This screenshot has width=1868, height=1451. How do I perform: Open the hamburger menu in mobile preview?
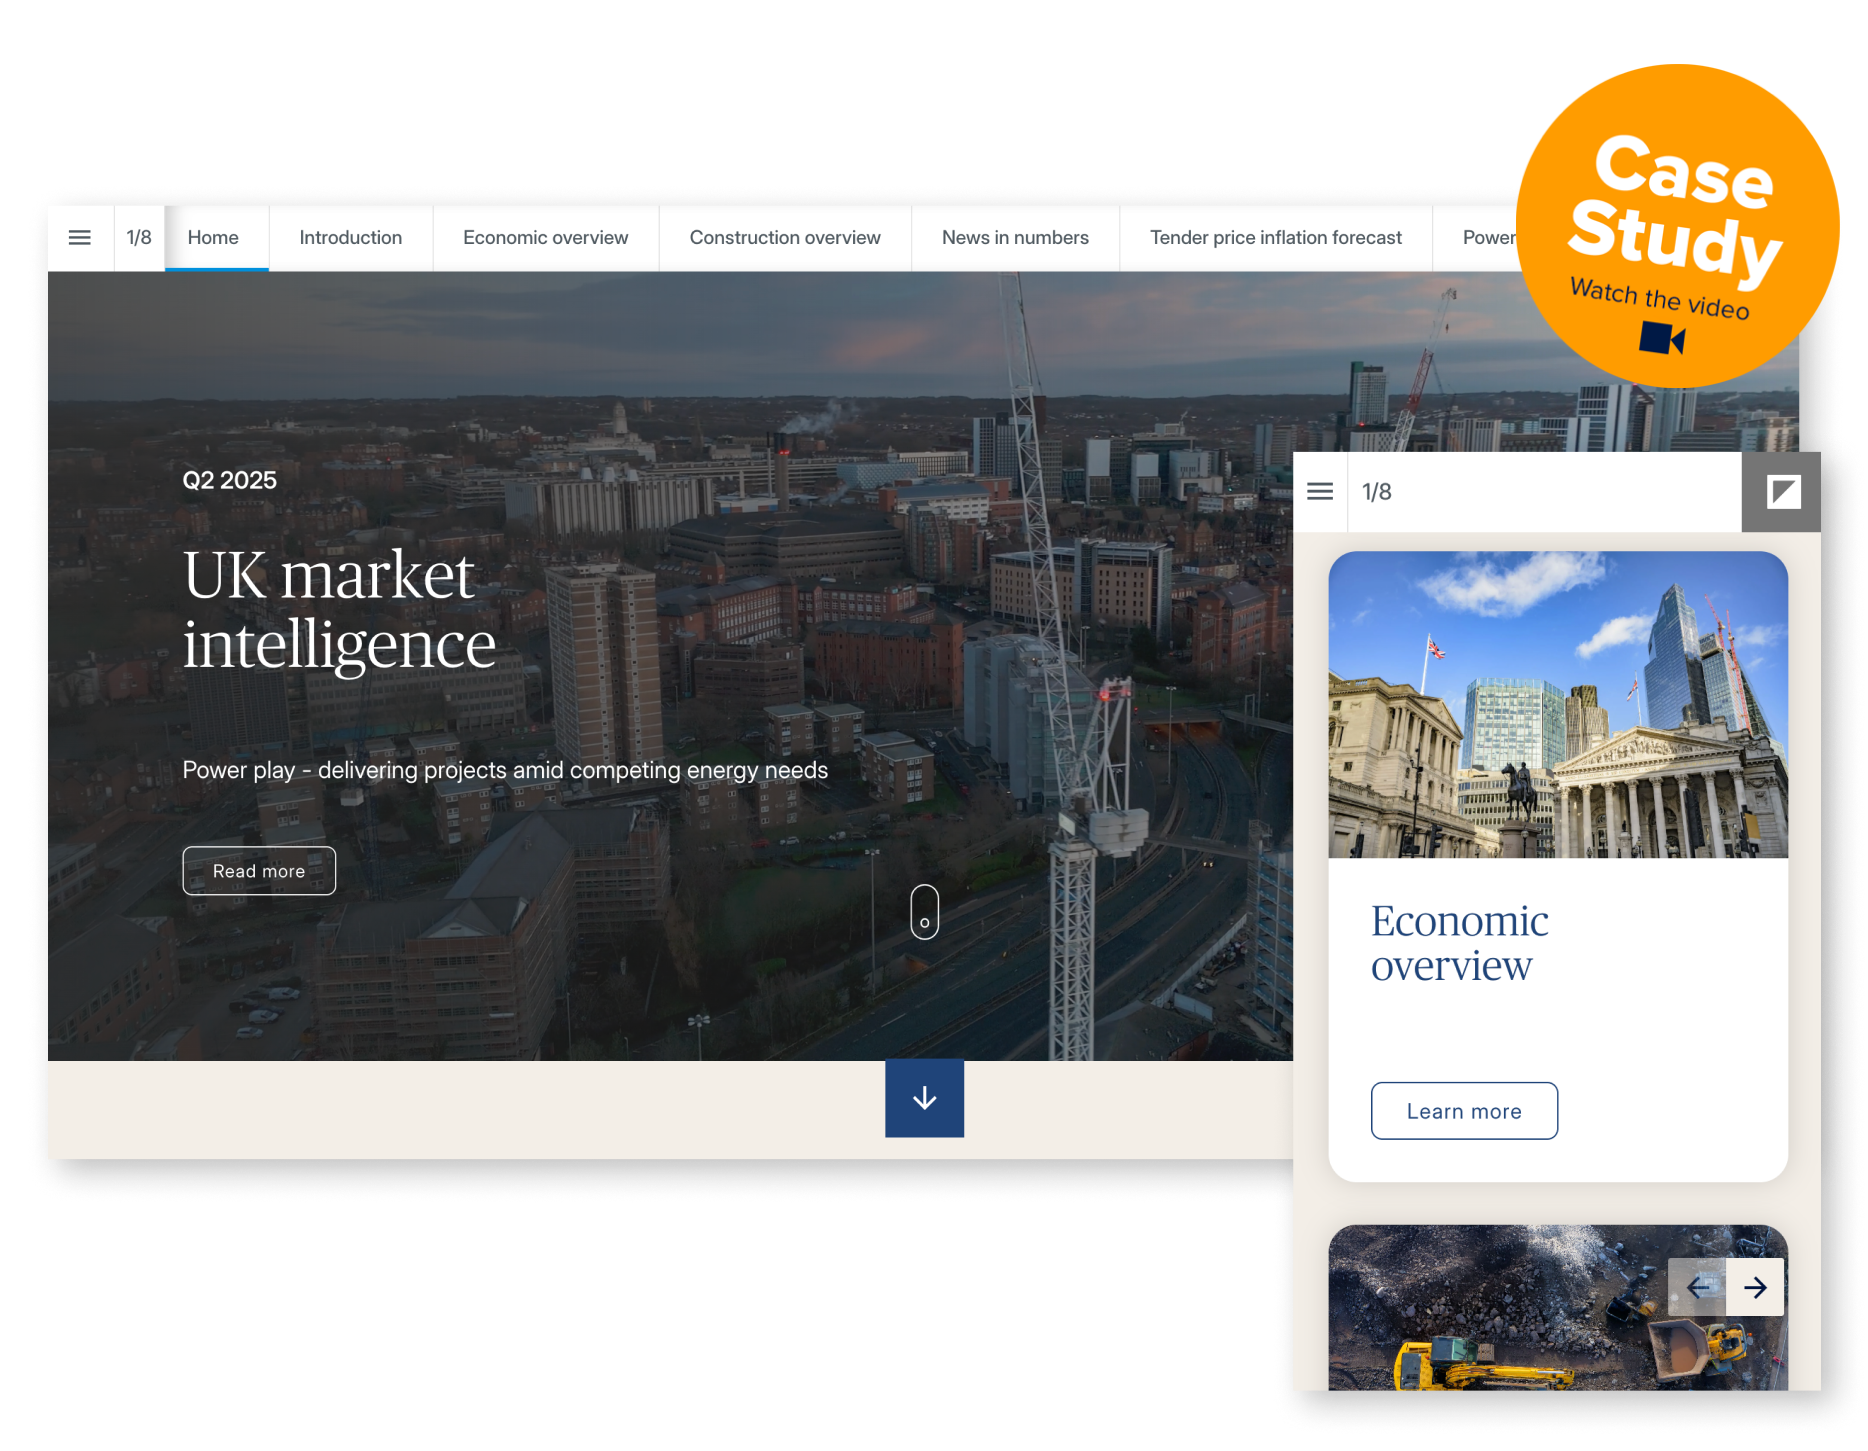pos(1320,492)
